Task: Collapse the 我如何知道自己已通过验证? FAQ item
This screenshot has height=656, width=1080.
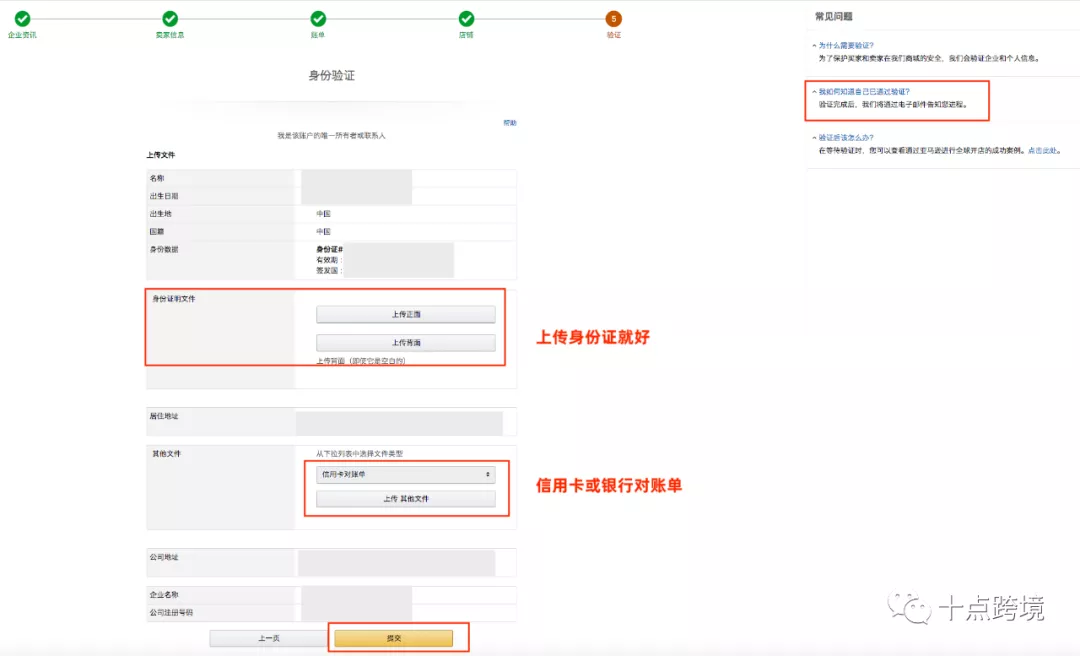Action: click(864, 92)
